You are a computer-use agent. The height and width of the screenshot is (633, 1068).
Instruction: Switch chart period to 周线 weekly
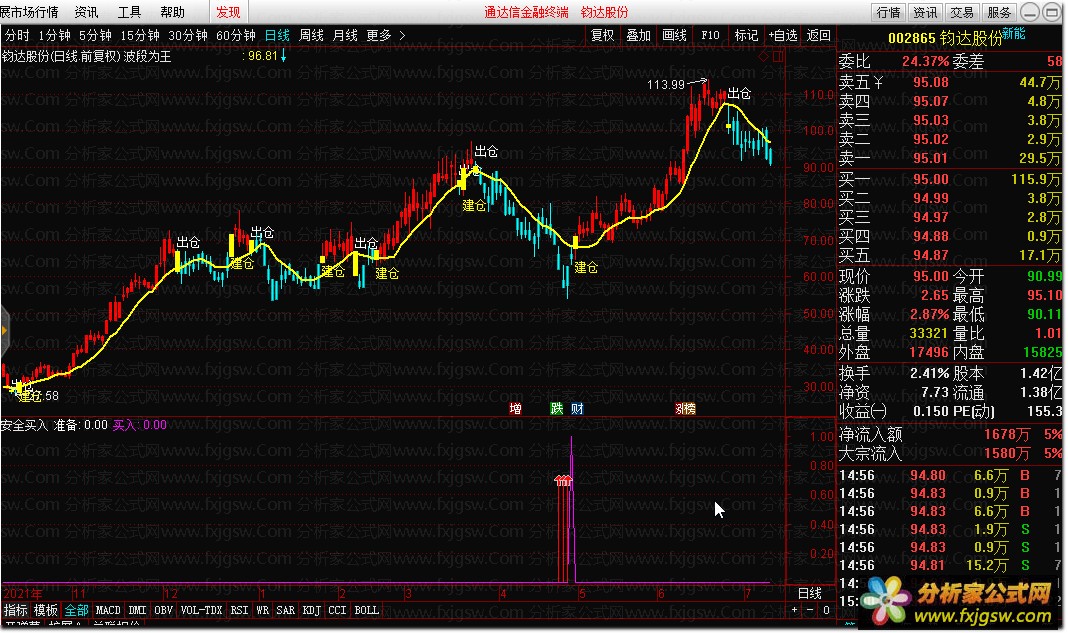(311, 35)
